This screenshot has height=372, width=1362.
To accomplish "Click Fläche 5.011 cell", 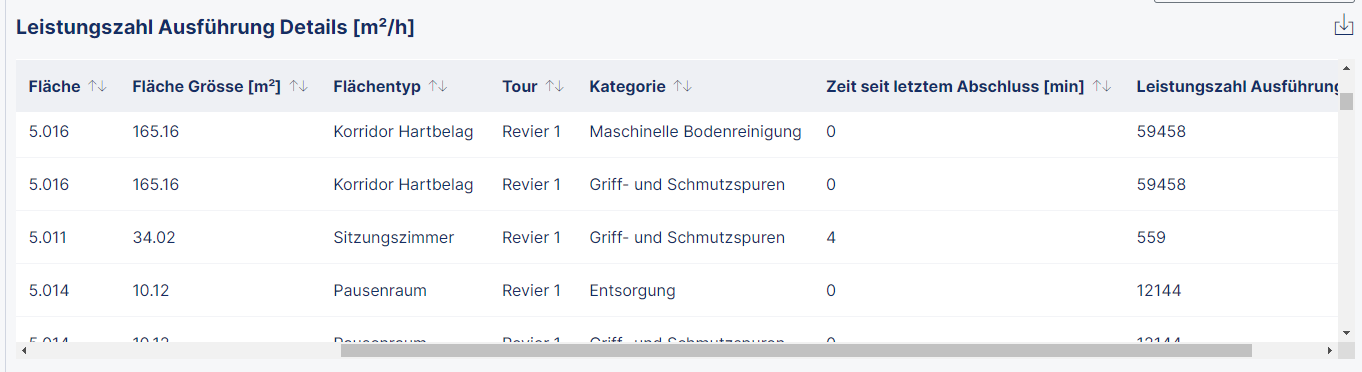I will [49, 238].
